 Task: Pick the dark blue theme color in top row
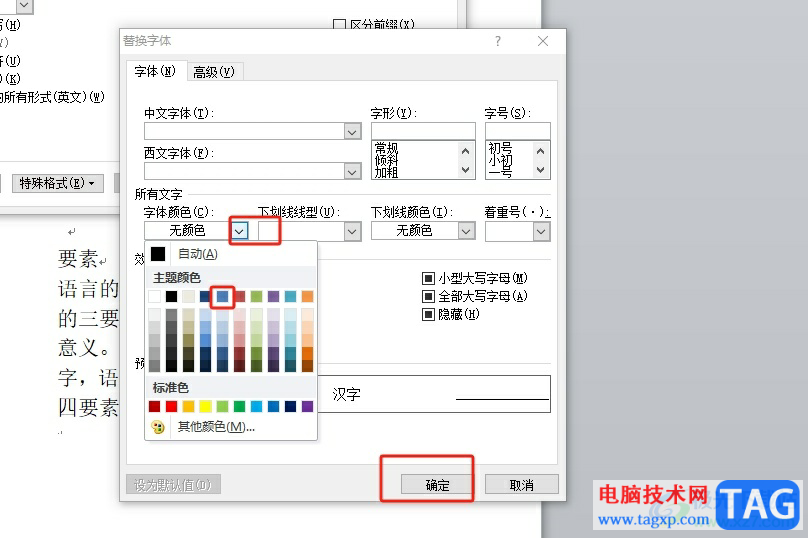(206, 296)
